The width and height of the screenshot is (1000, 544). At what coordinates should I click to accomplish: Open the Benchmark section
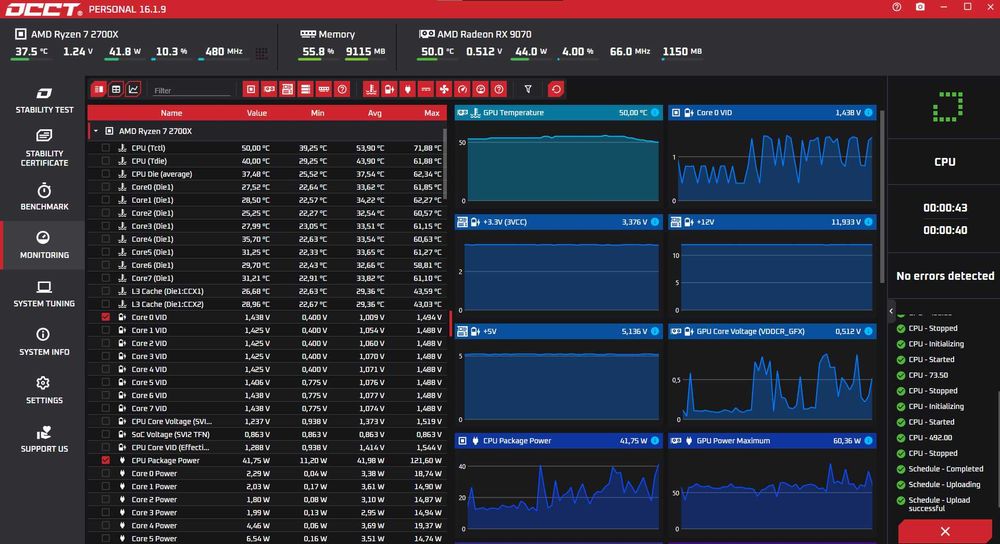pyautogui.click(x=44, y=197)
